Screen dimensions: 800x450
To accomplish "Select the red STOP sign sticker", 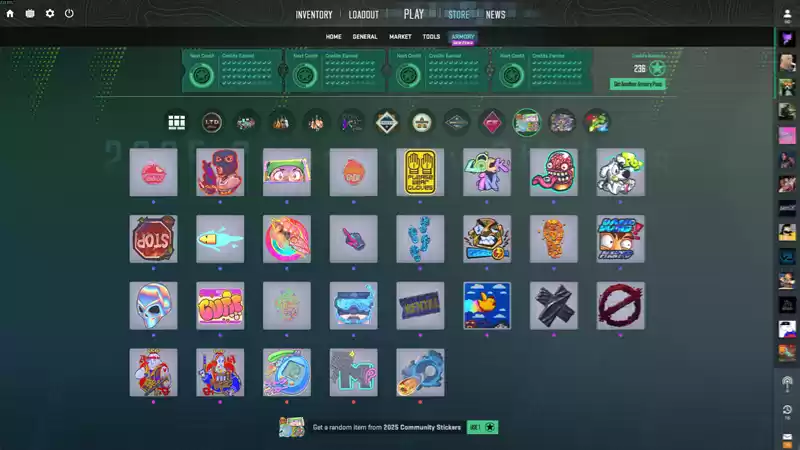I will 153,239.
